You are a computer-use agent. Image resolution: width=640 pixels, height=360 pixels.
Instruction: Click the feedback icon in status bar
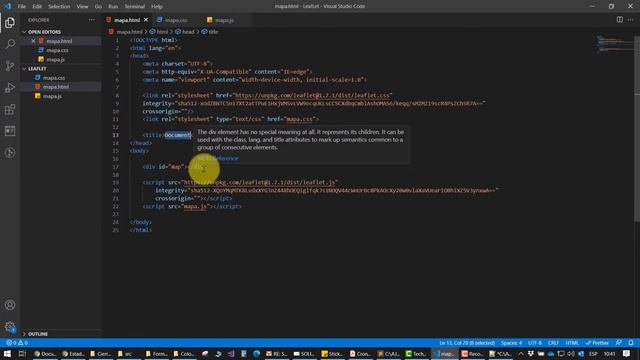click(619, 343)
